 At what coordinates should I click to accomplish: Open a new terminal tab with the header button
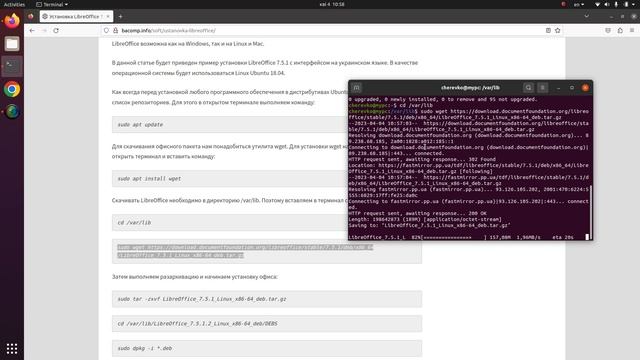pyautogui.click(x=356, y=88)
